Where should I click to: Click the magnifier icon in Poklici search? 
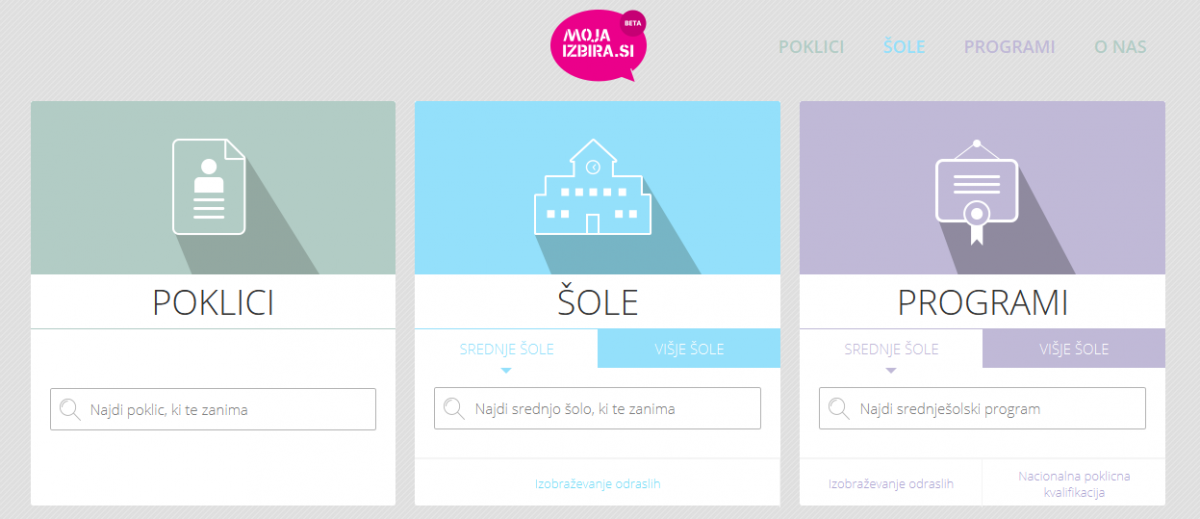click(70, 409)
